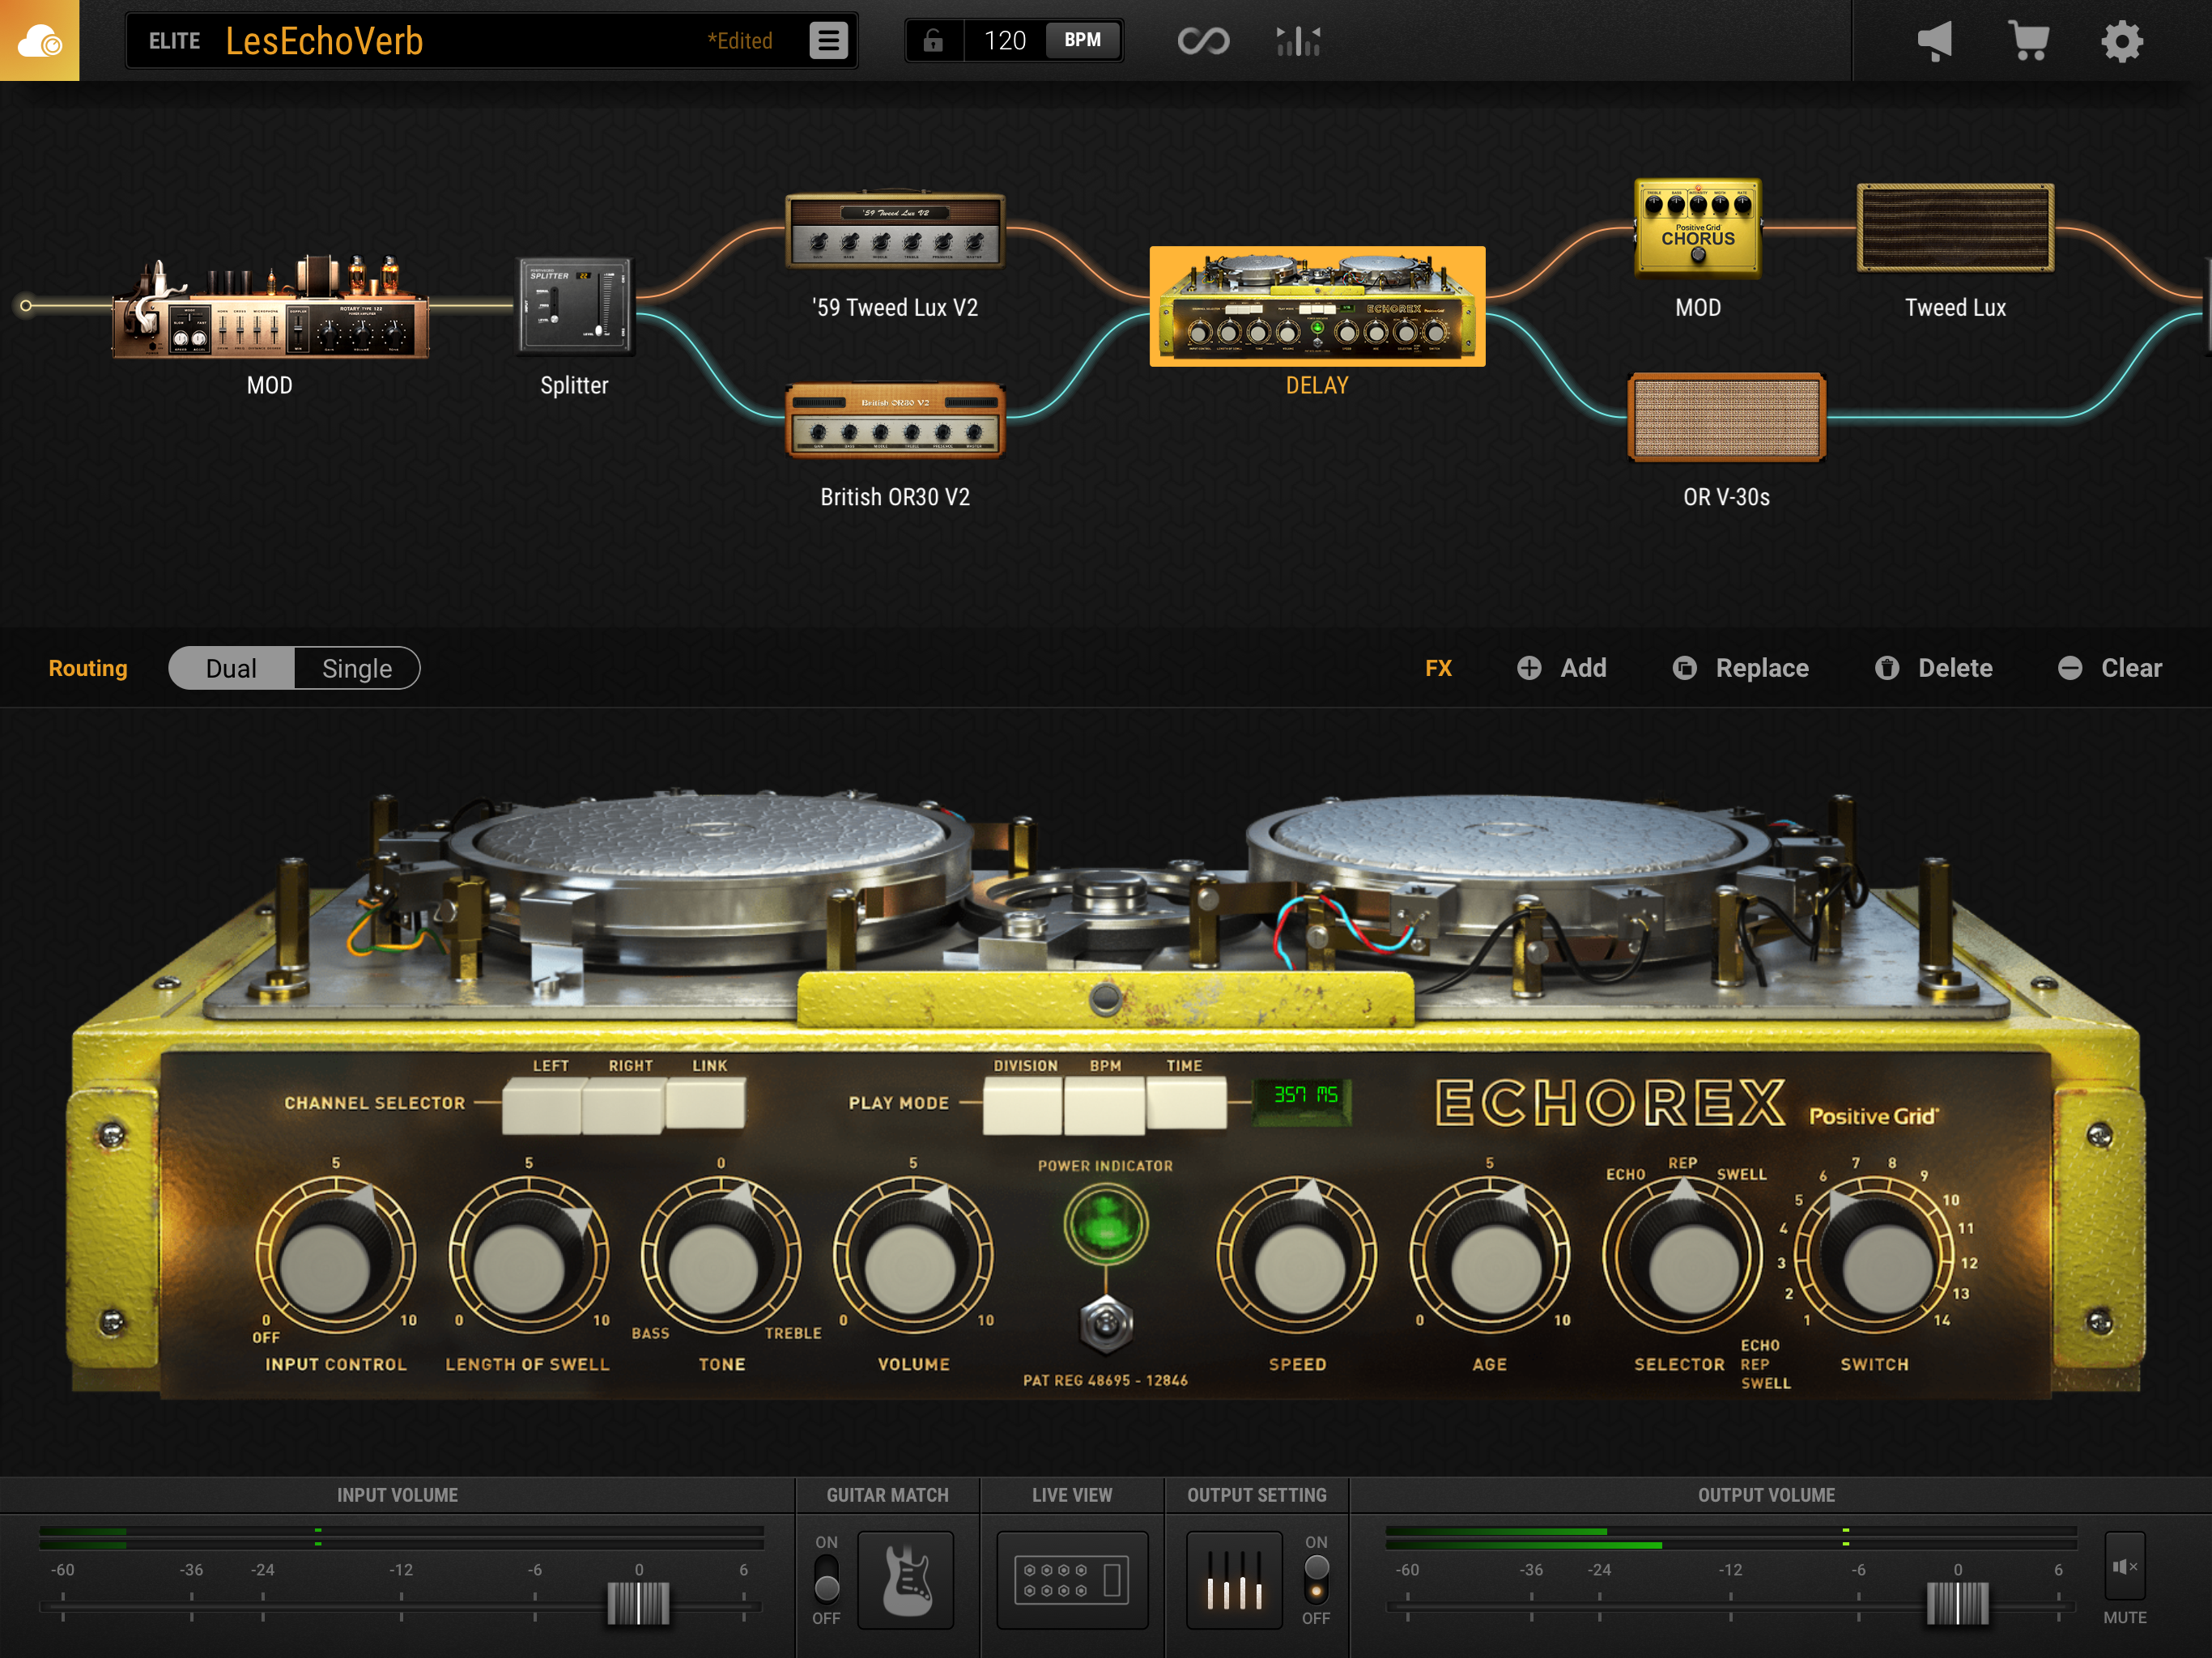Flip the Echorex power toggle switch
This screenshot has width=2212, height=1658.
click(x=1105, y=1324)
